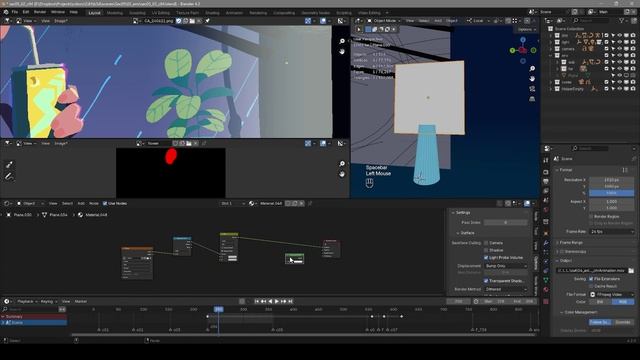Open the Object Data green triangle tab
640x360 pixels.
pyautogui.click(x=546, y=280)
